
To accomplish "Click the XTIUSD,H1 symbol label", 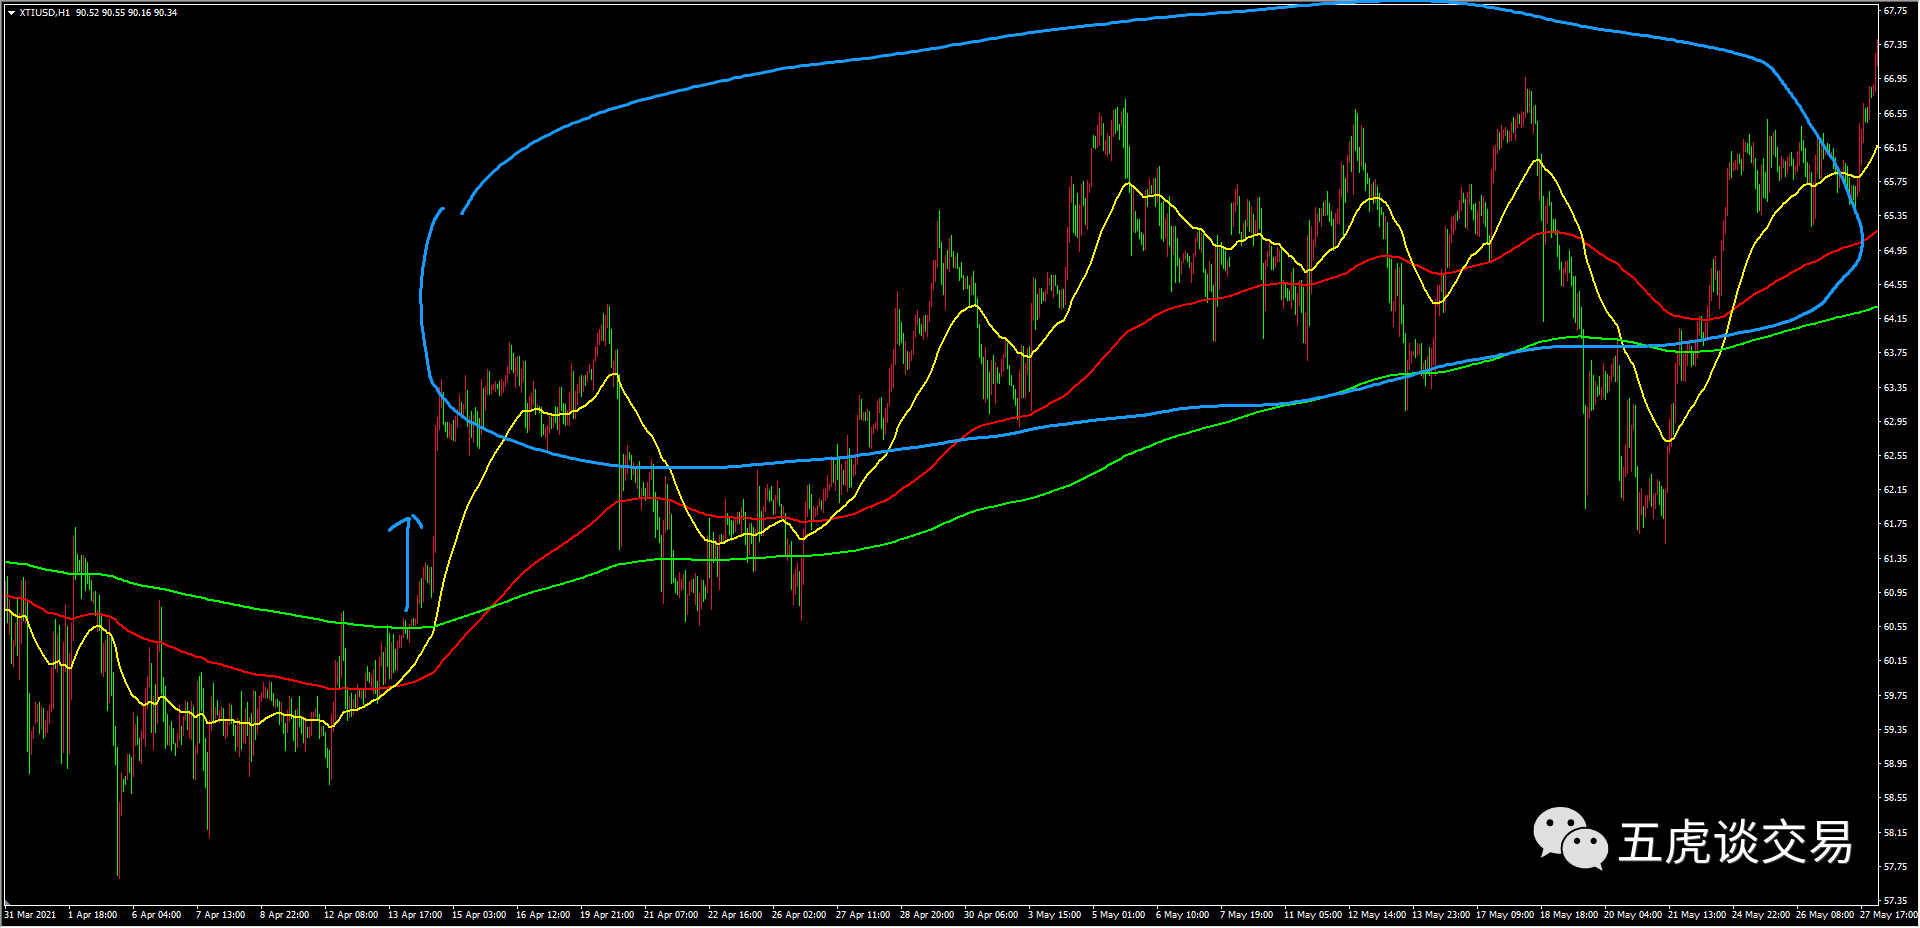I will [44, 13].
